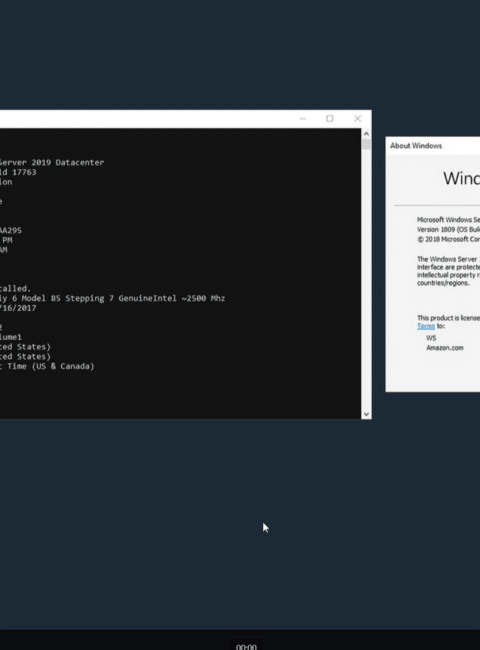Click the '© 2018 Microsoft' copyright line

pos(448,239)
